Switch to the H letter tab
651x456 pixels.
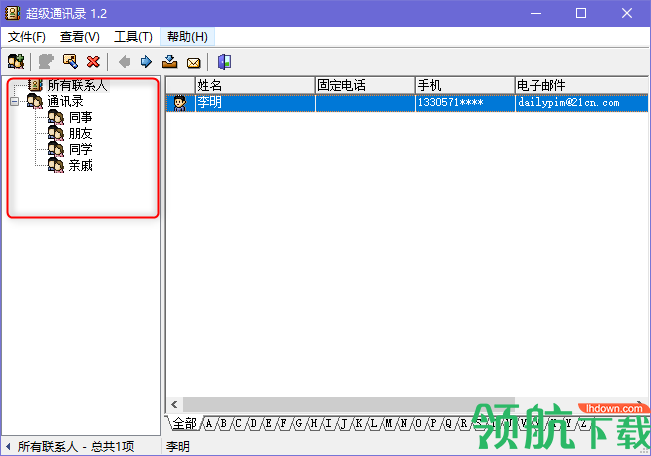point(314,424)
